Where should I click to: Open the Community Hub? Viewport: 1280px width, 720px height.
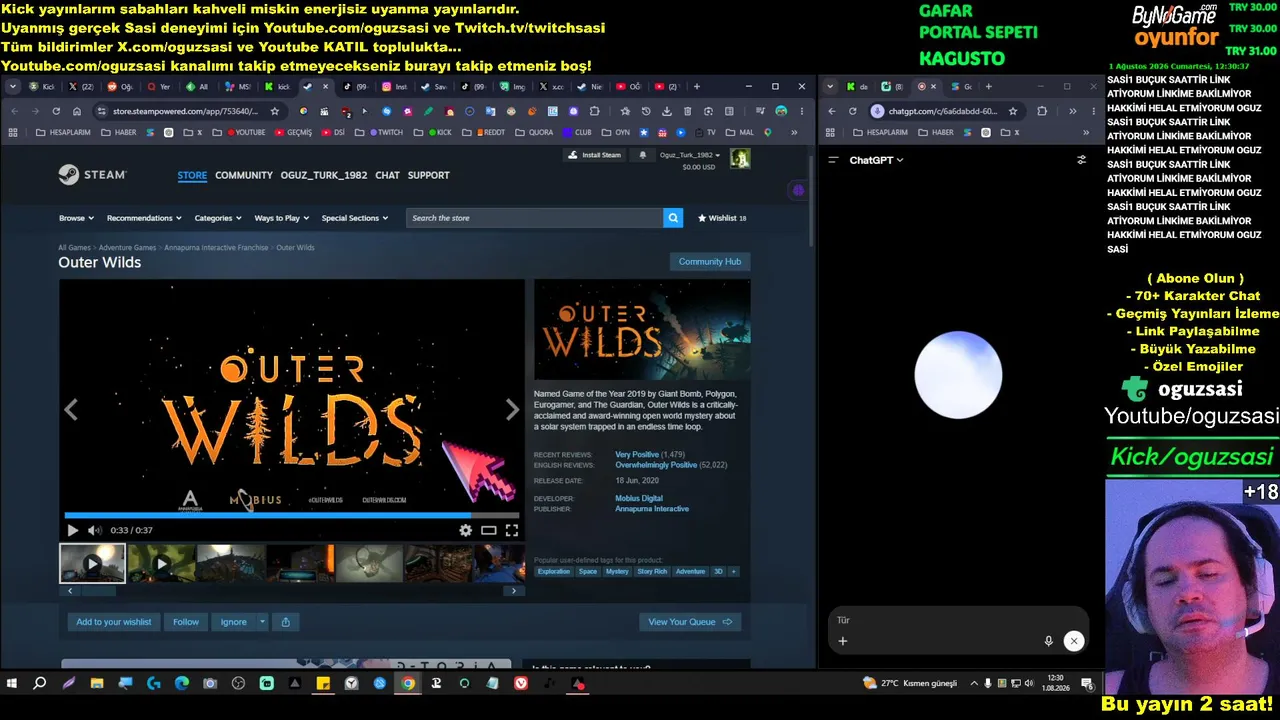(710, 262)
